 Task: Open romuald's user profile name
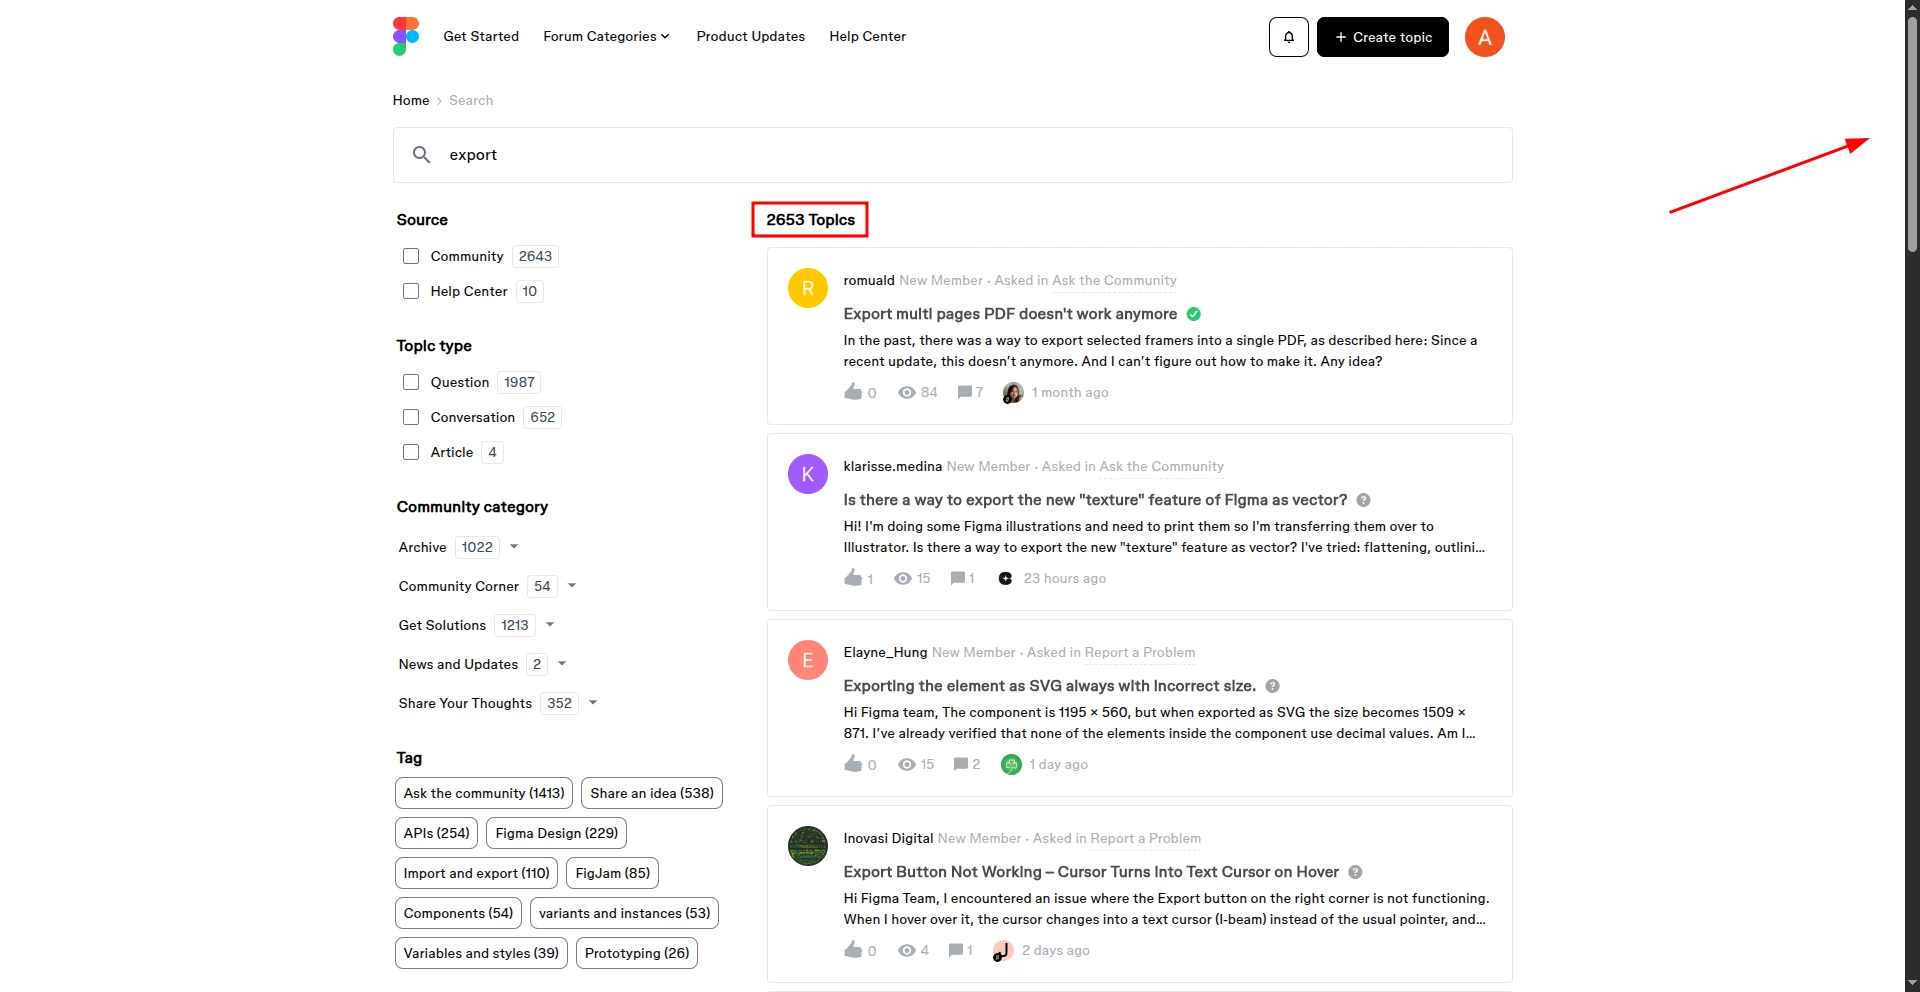point(868,280)
